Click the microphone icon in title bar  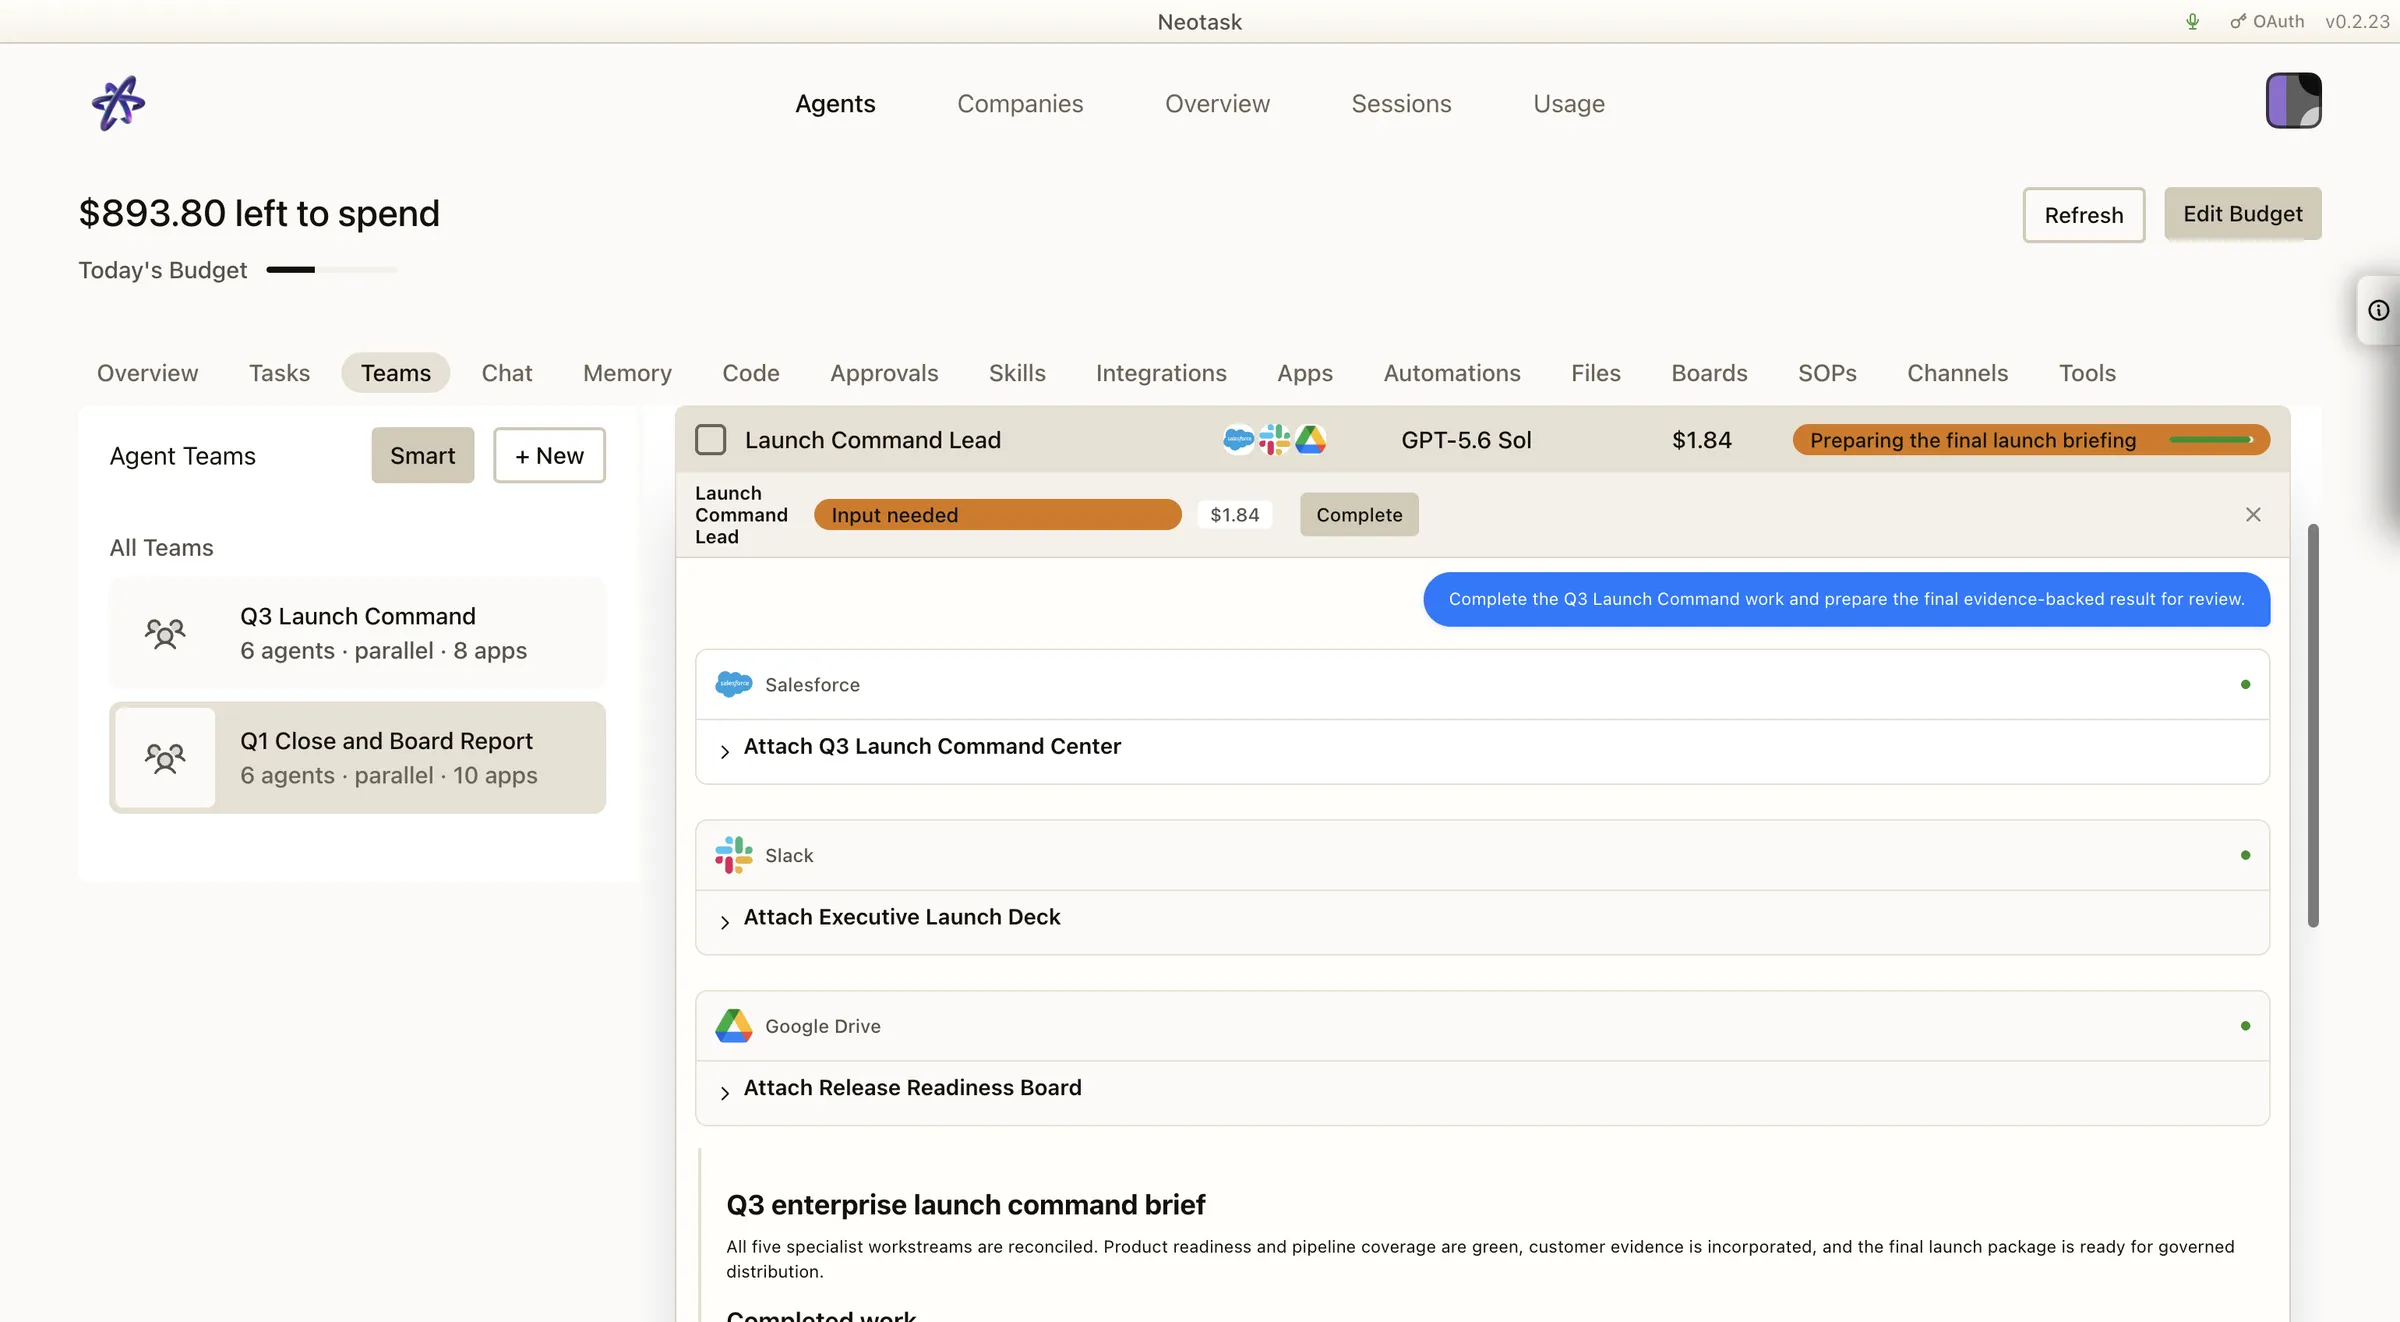[x=2192, y=21]
